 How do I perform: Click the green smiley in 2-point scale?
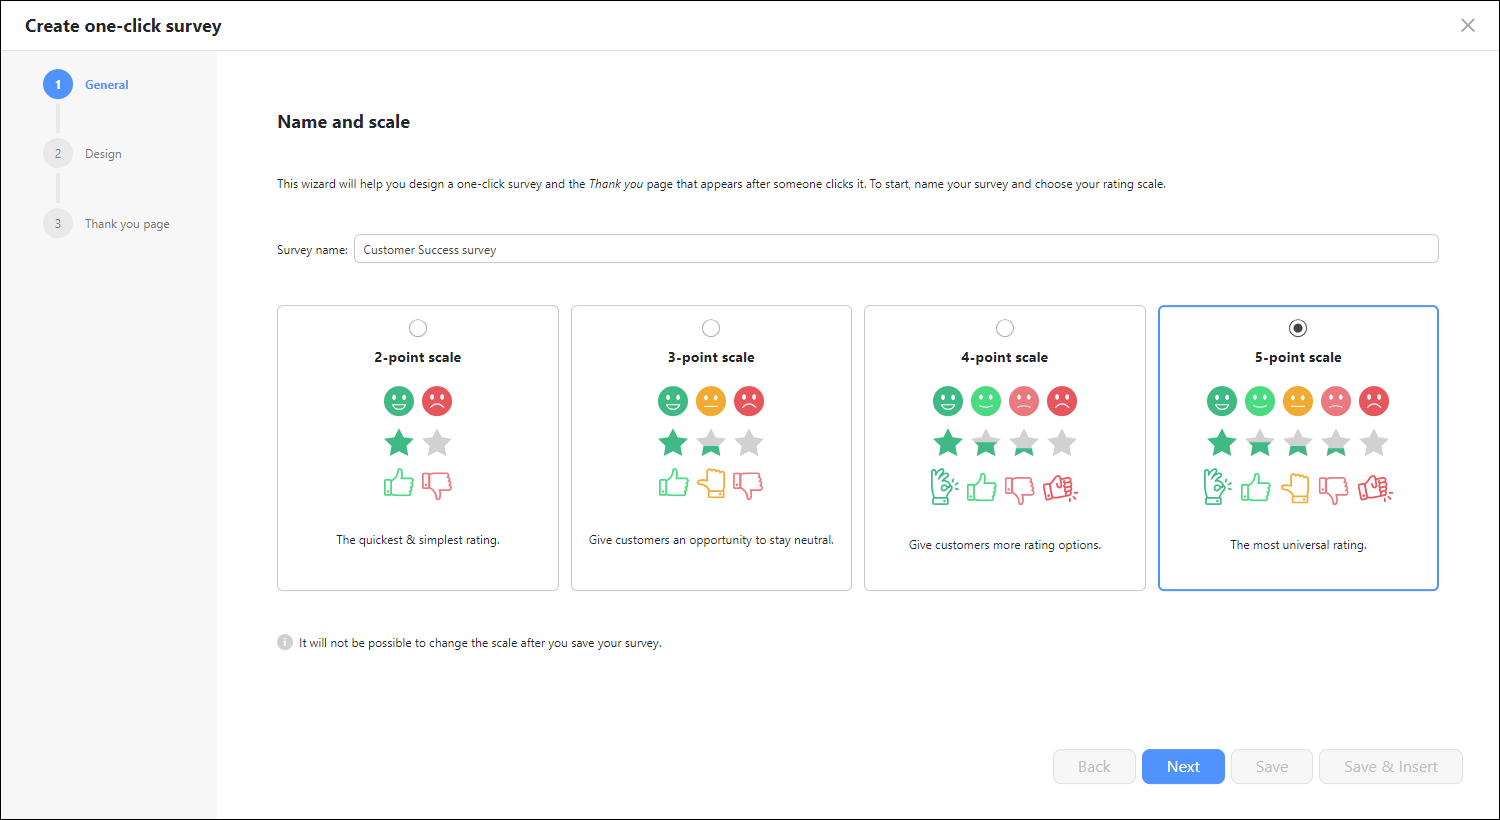[x=399, y=401]
